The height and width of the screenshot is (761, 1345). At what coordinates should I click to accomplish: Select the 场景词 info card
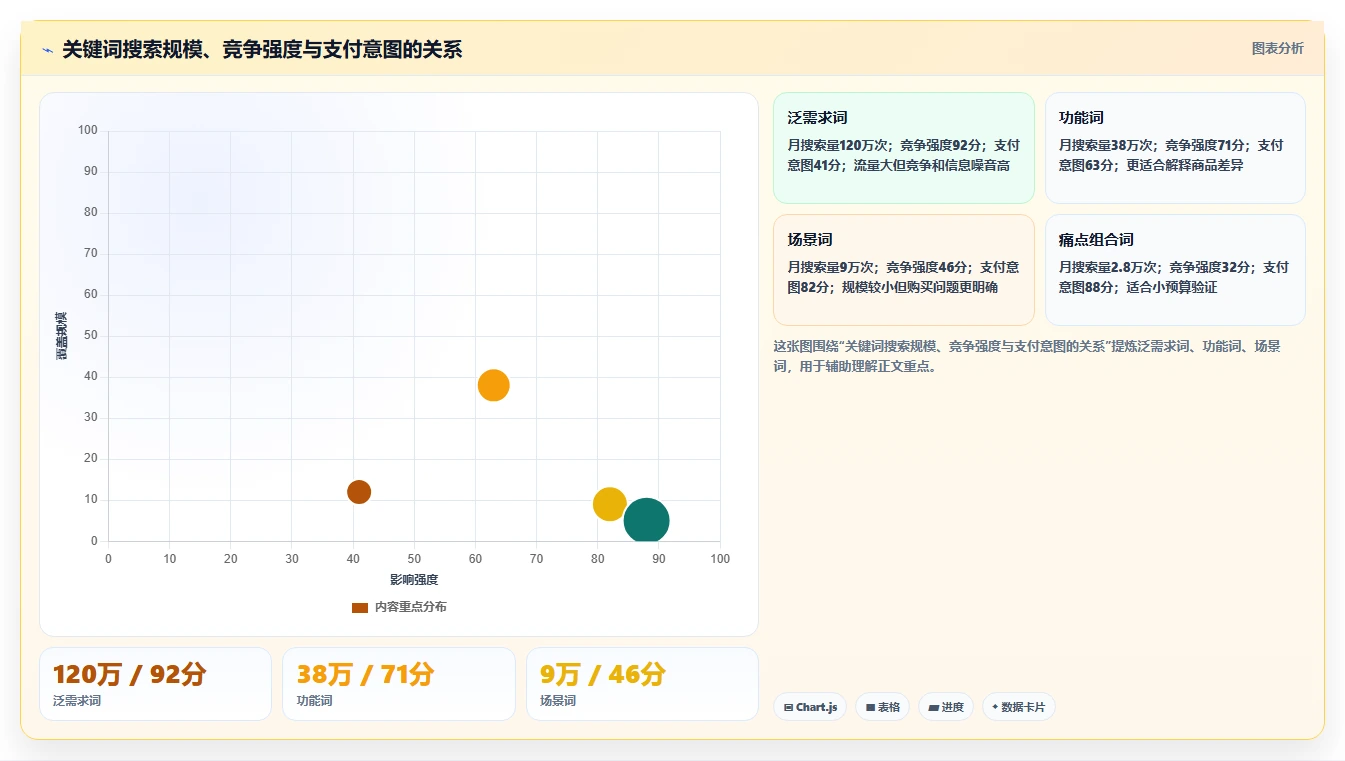click(x=903, y=270)
